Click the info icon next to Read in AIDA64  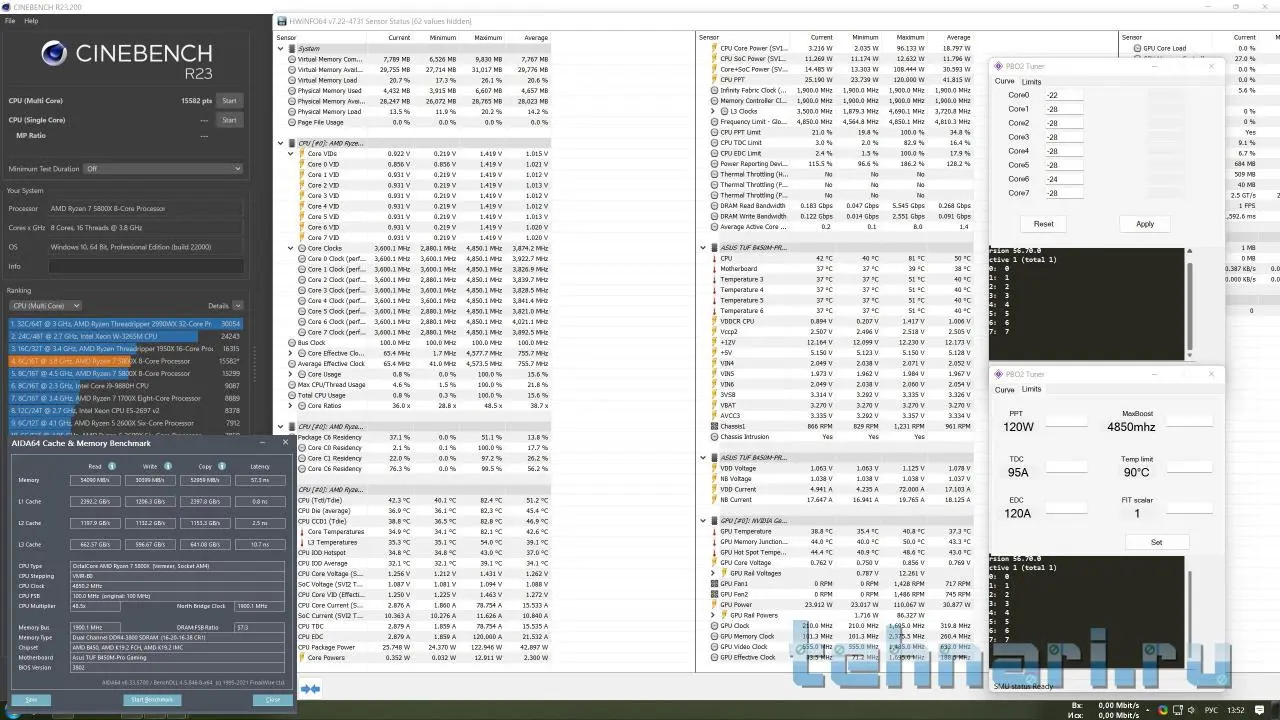point(112,466)
